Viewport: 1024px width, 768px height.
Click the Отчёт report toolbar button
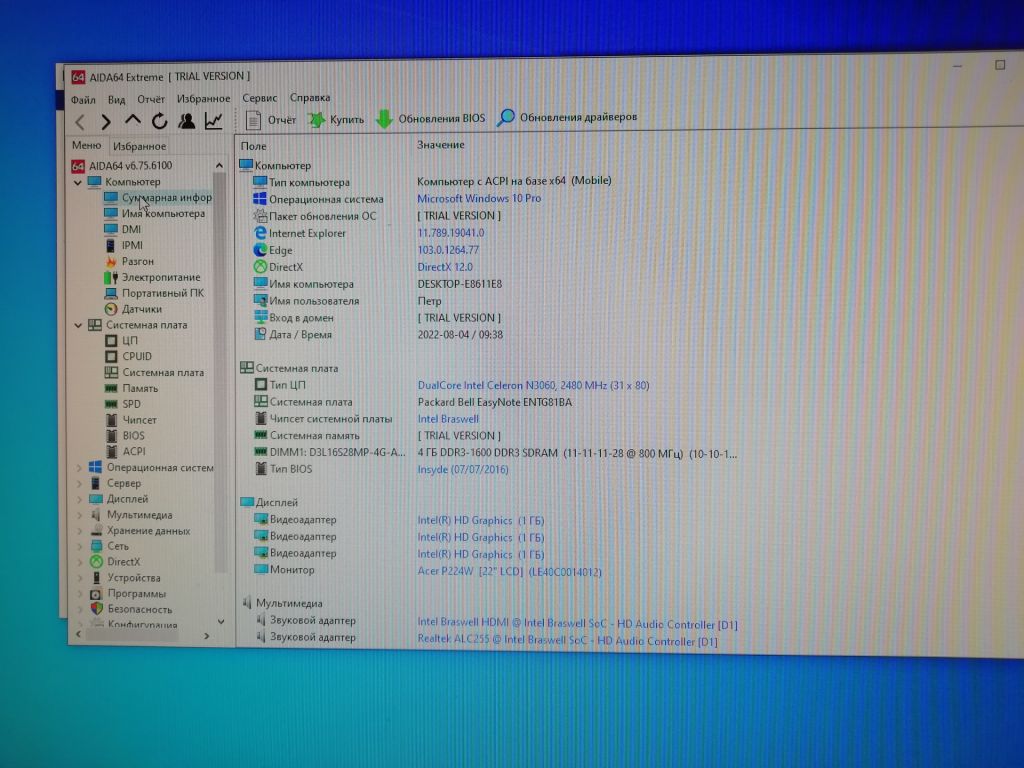point(271,120)
